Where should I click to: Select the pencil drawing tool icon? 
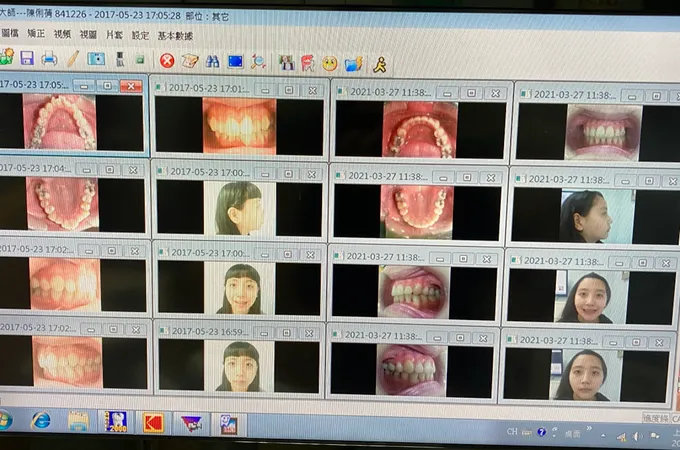pyautogui.click(x=73, y=59)
